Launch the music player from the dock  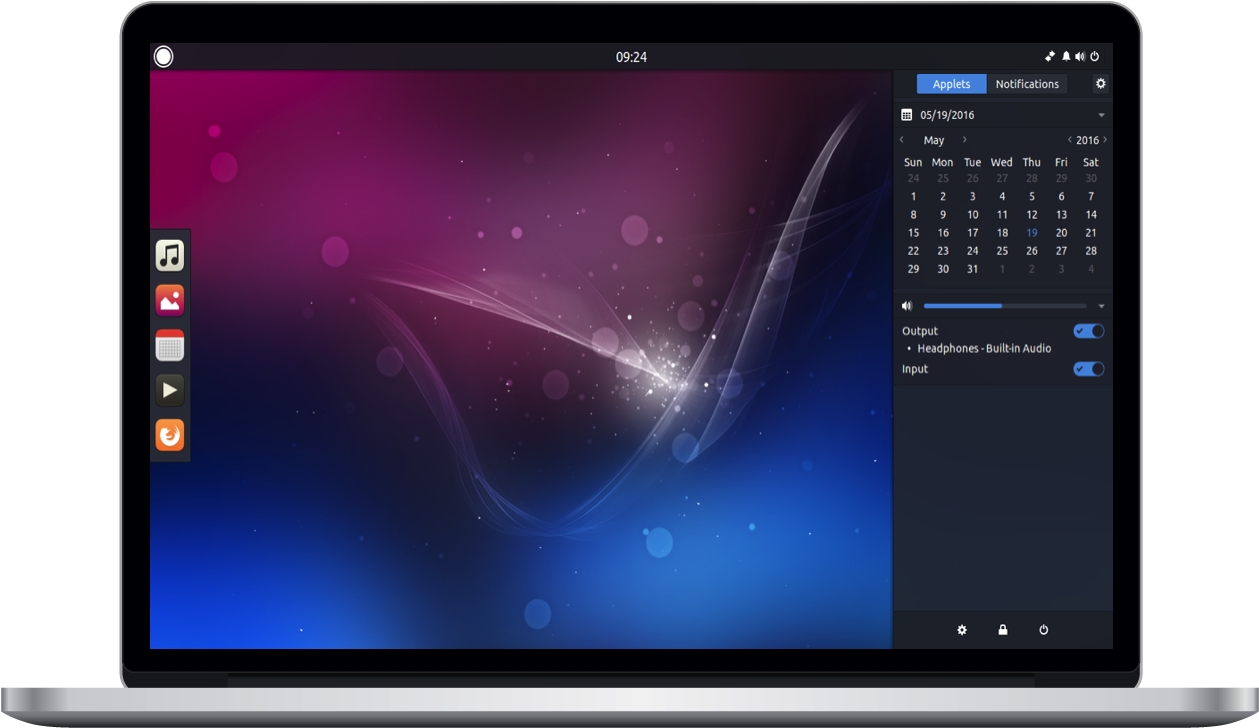(169, 255)
